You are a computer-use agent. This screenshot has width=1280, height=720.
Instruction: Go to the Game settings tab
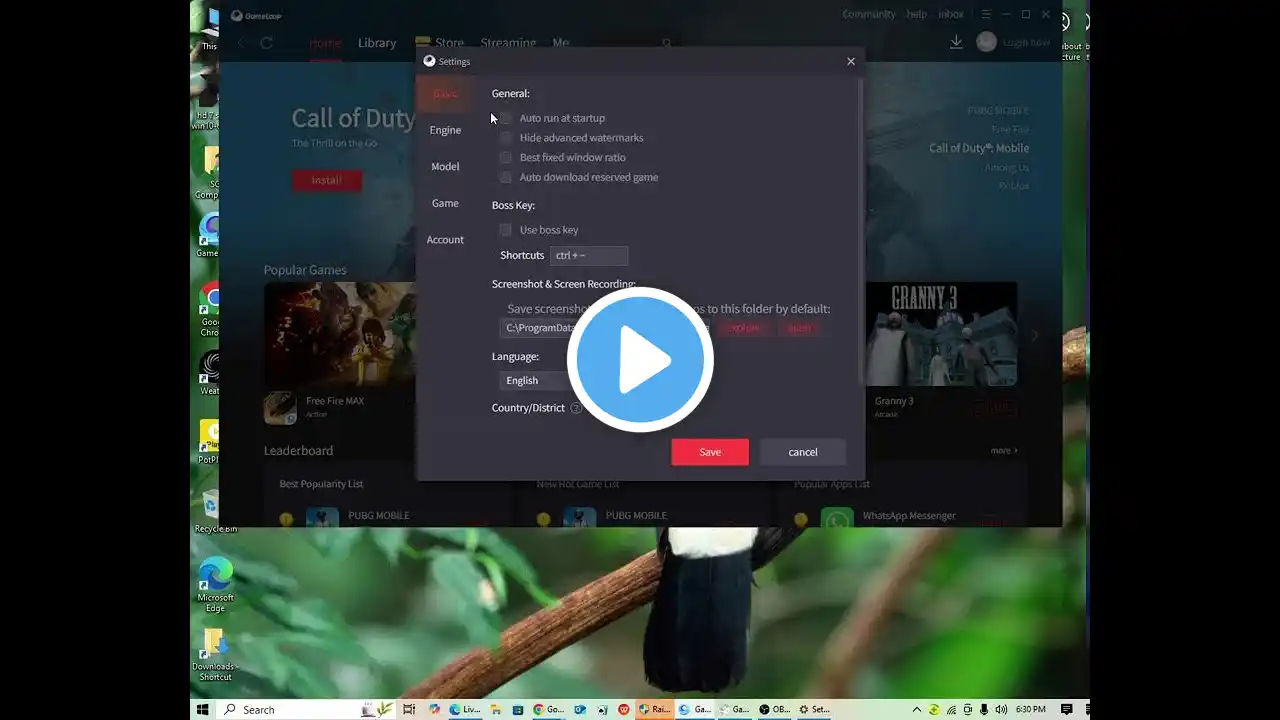445,203
